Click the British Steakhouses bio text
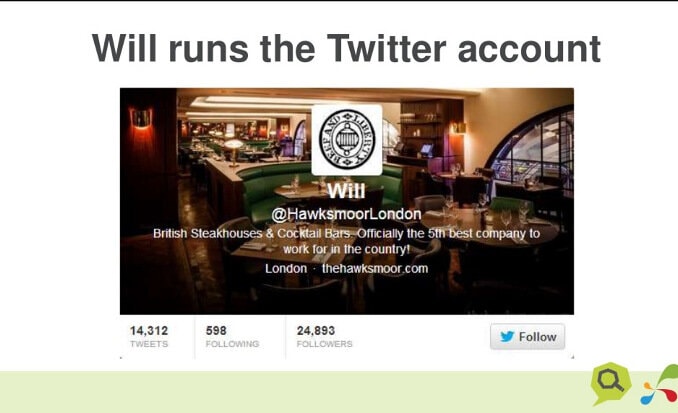This screenshot has width=678, height=413. tap(346, 241)
